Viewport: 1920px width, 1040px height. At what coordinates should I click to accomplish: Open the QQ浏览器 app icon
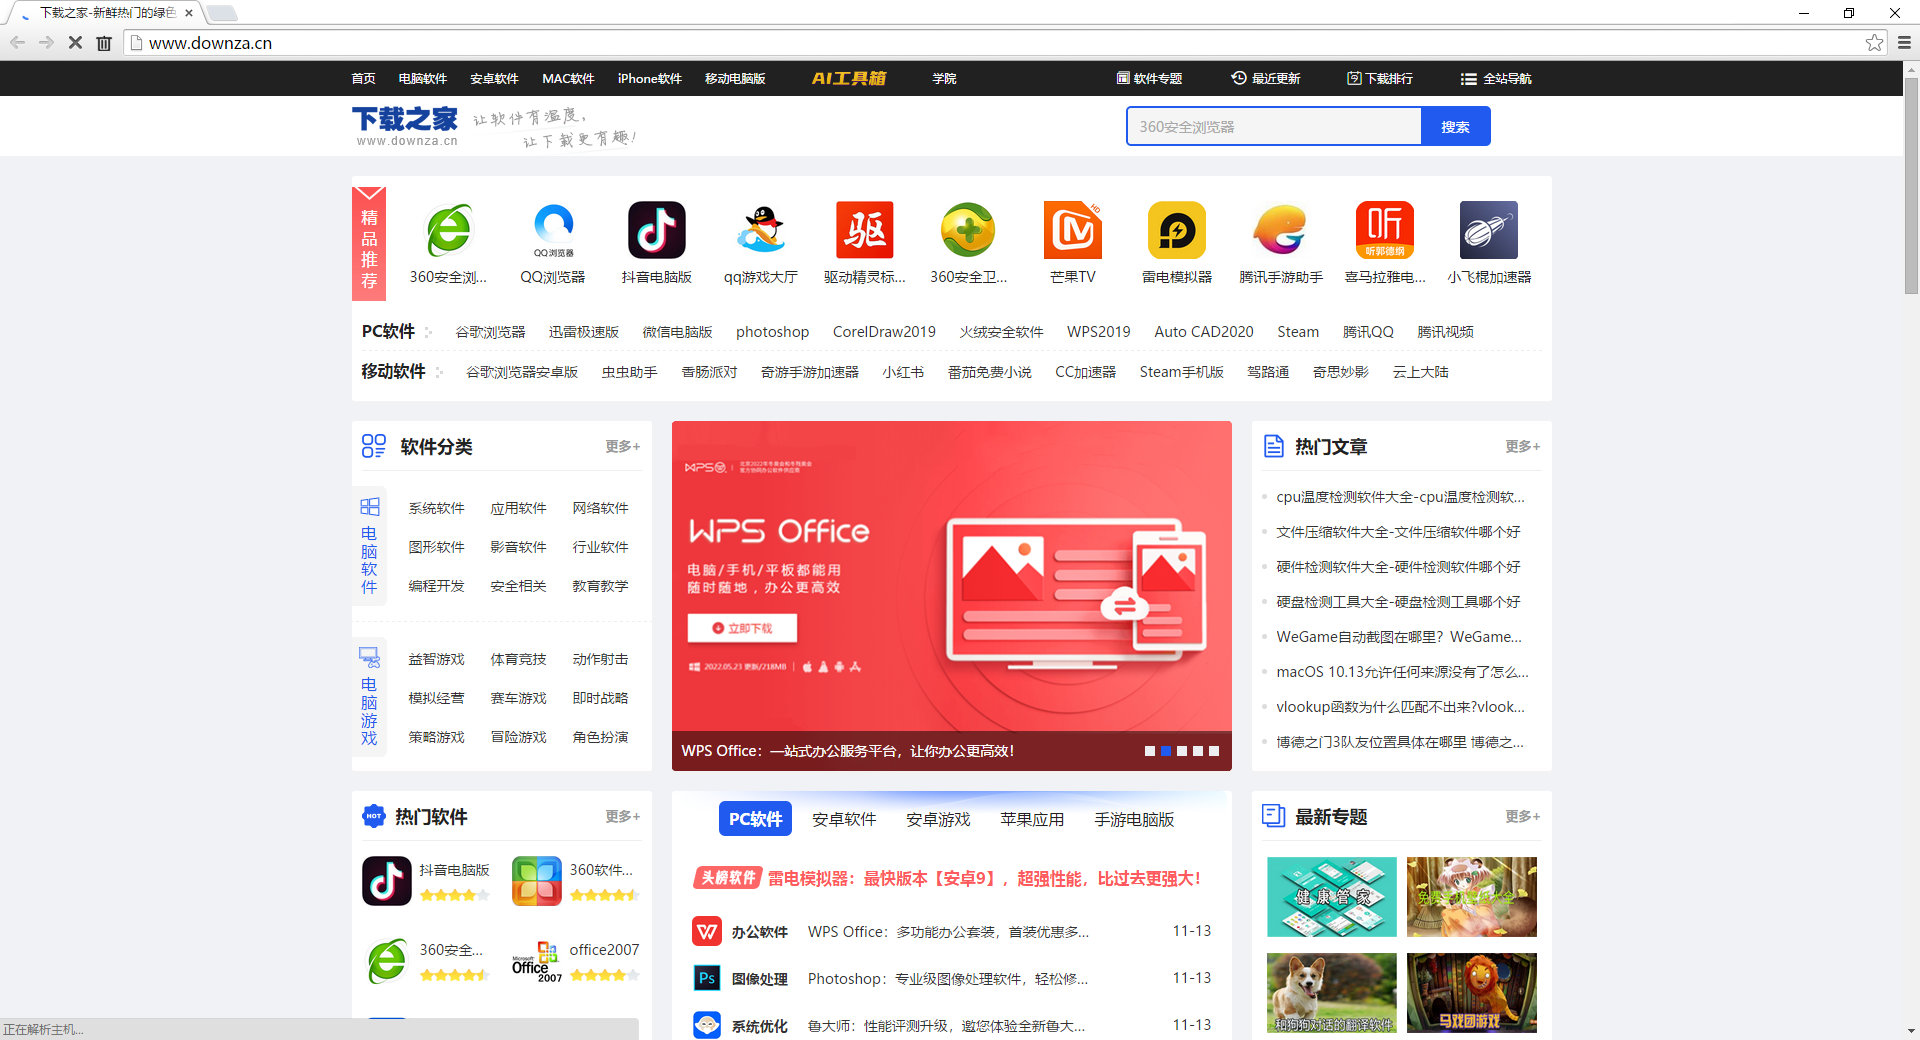coord(553,230)
